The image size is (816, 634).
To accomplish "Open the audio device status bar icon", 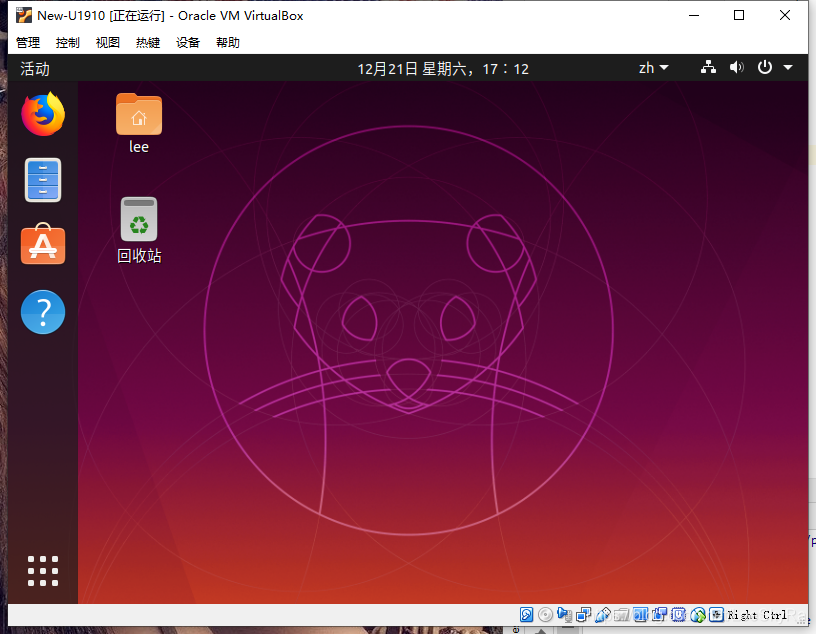I will pyautogui.click(x=565, y=613).
